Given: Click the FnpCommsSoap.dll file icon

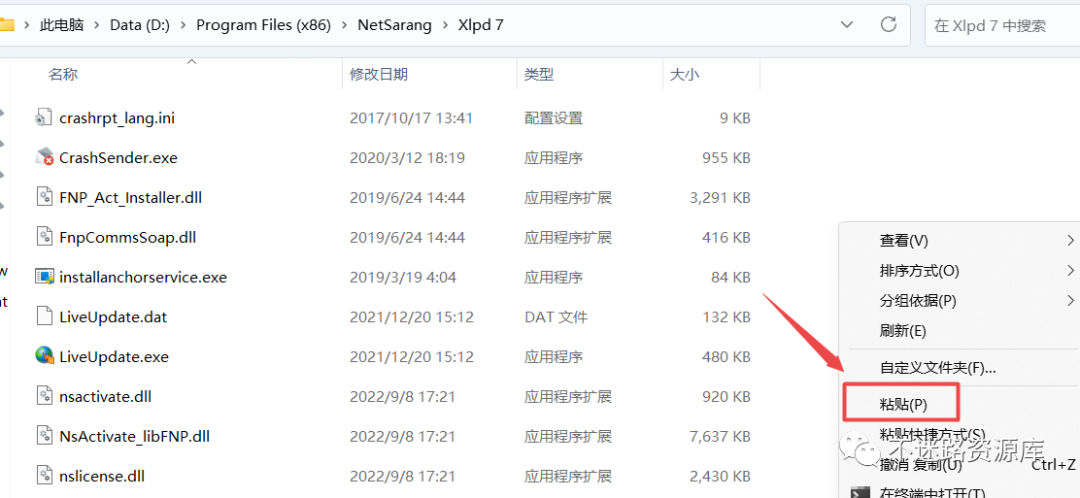Looking at the screenshot, I should [x=43, y=238].
